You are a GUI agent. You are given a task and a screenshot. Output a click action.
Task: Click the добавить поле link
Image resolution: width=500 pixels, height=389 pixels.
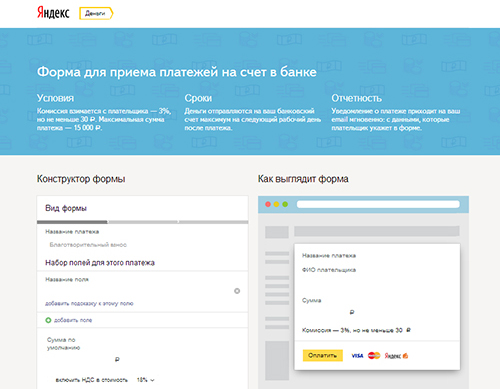pyautogui.click(x=73, y=320)
